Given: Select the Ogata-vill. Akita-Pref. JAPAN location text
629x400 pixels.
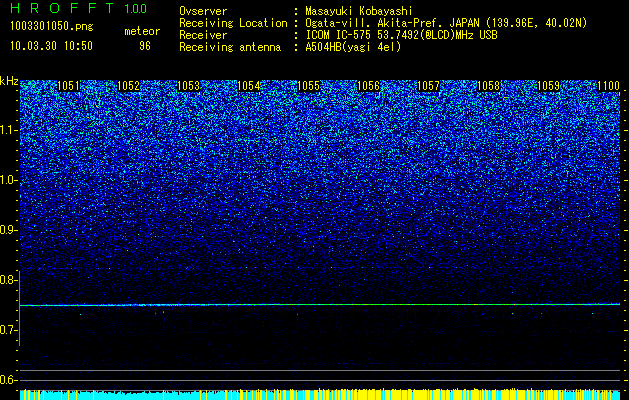Looking at the screenshot, I should [448, 23].
